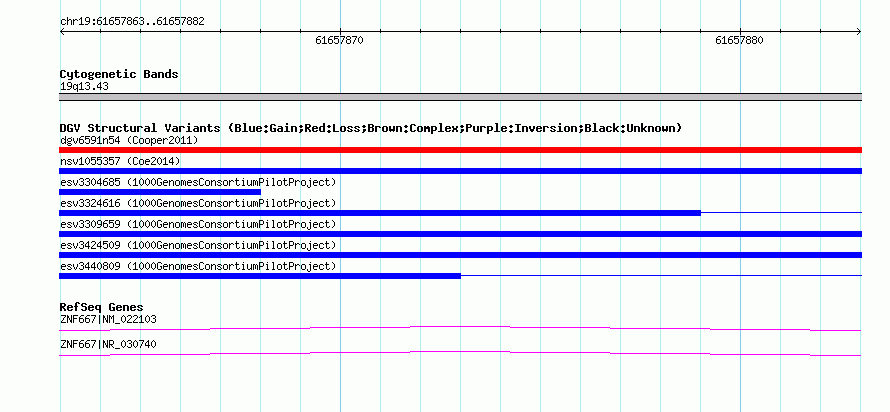Click the magenta line for ZNF667|NM_022103
The width and height of the screenshot is (890, 412).
click(460, 328)
